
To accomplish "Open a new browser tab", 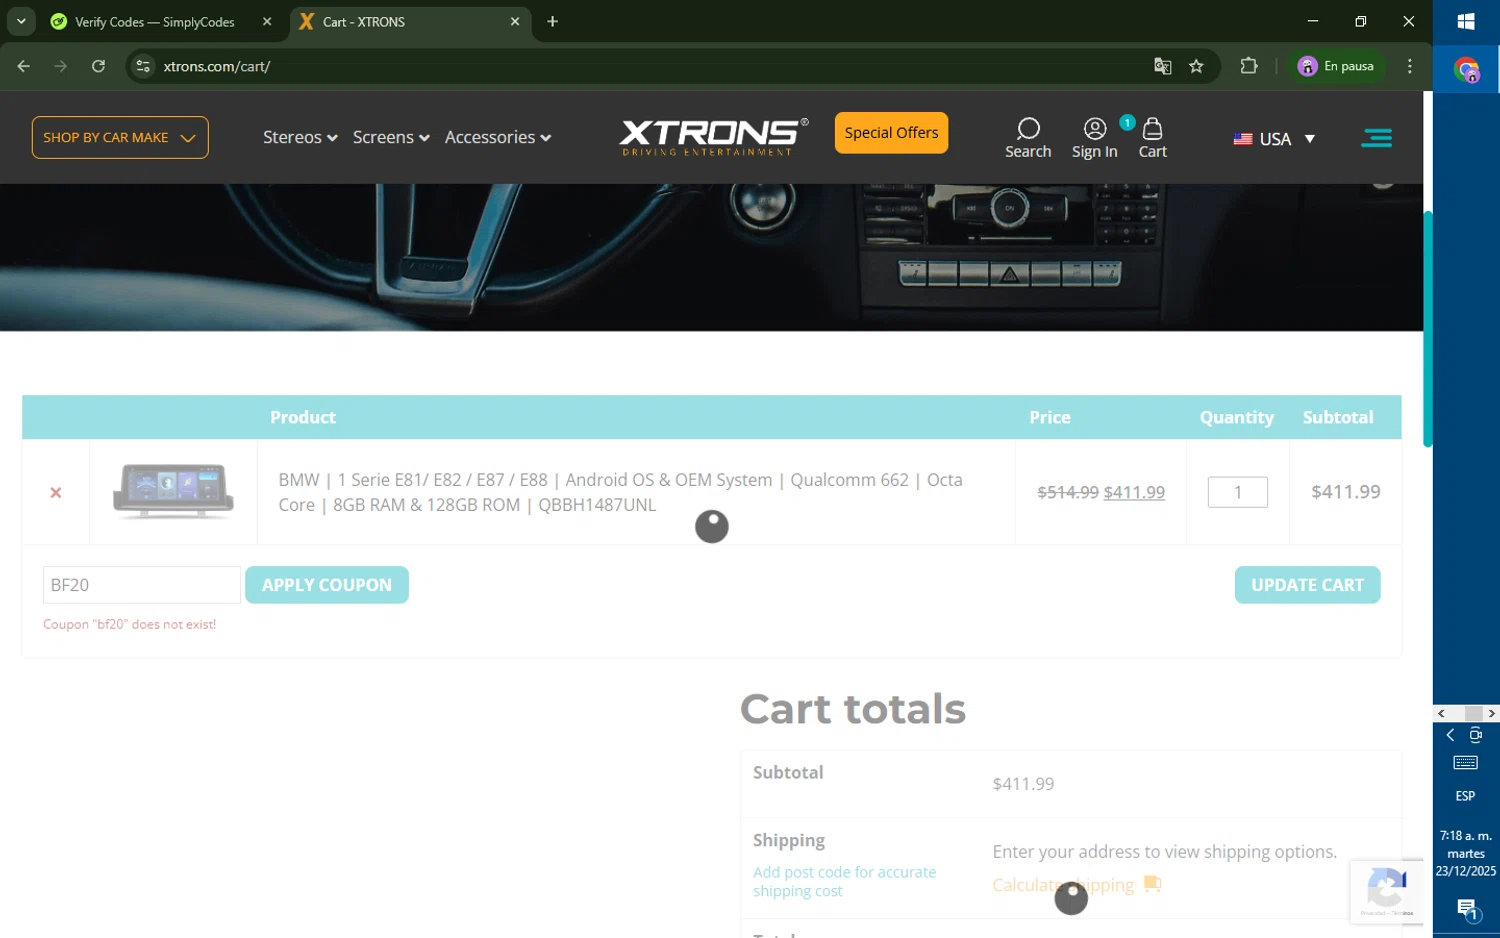I will click(x=552, y=21).
